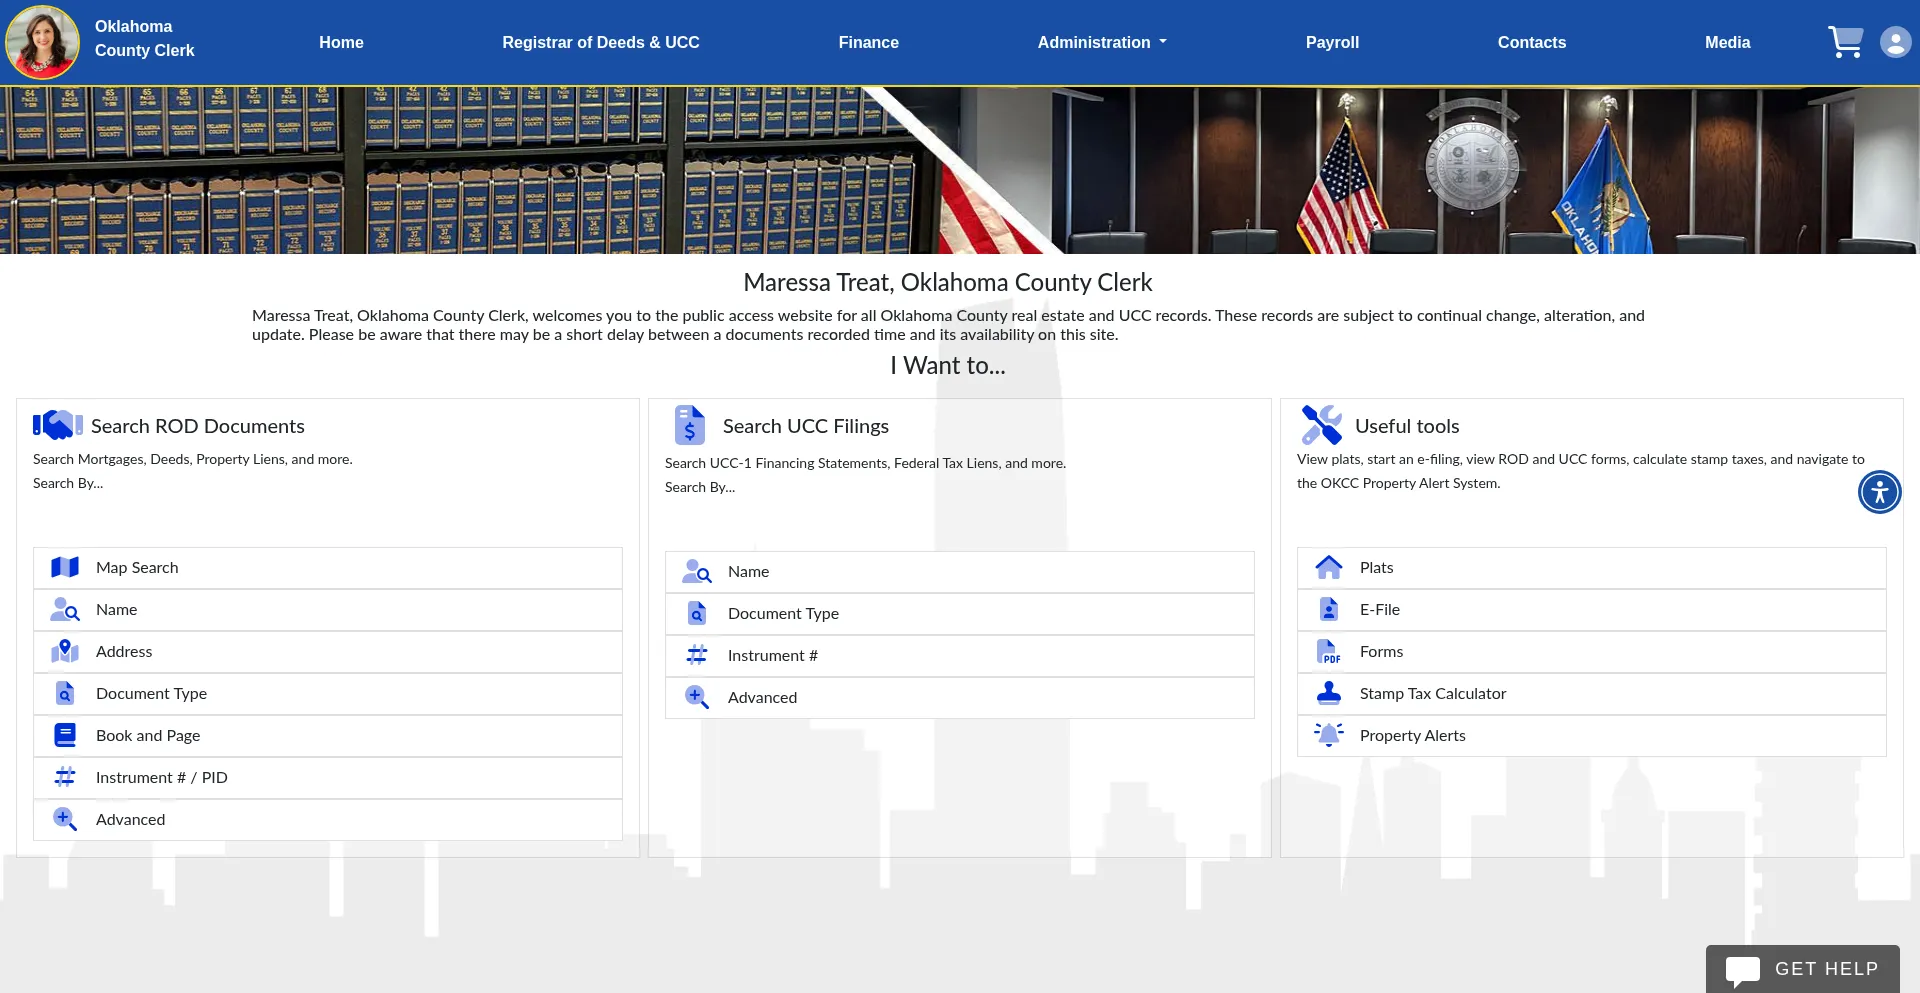
Task: Click the Forms PDF icon
Action: click(1328, 652)
